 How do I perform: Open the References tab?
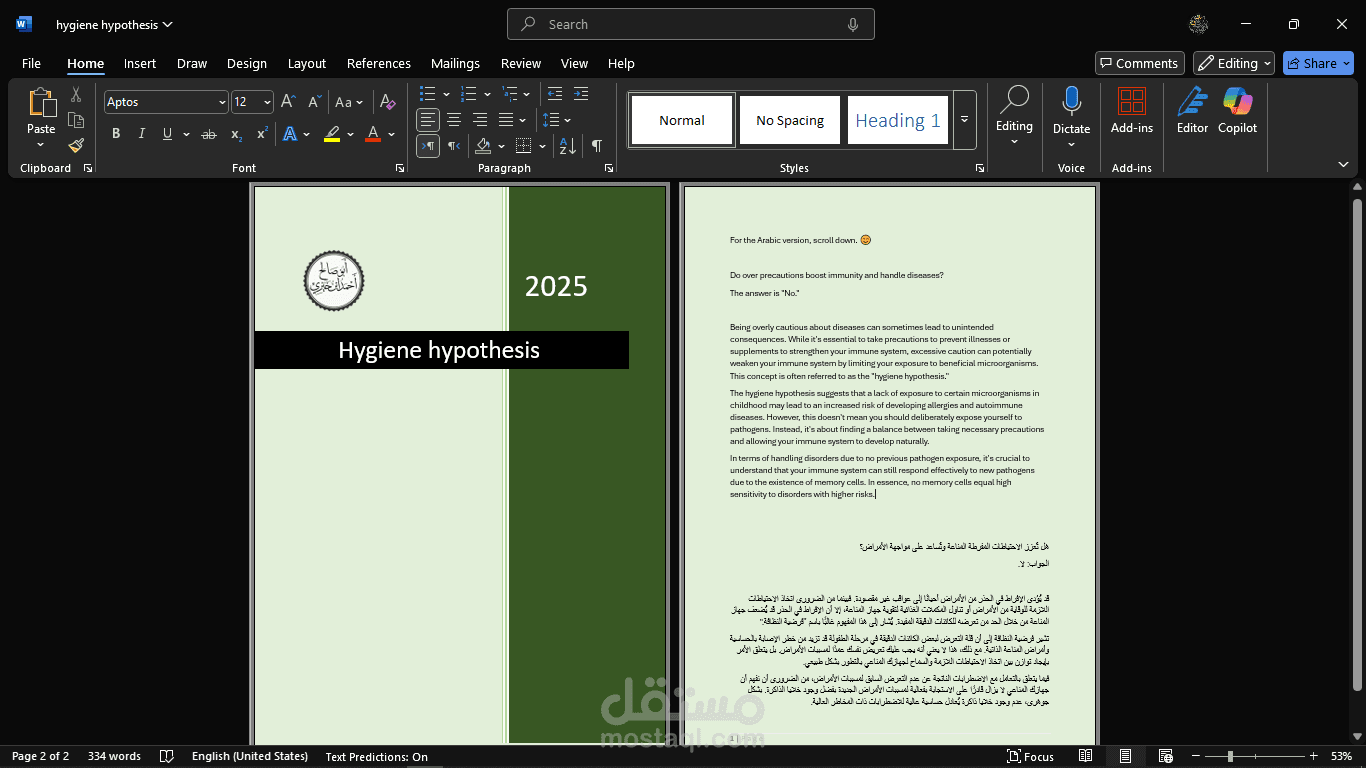pyautogui.click(x=379, y=63)
